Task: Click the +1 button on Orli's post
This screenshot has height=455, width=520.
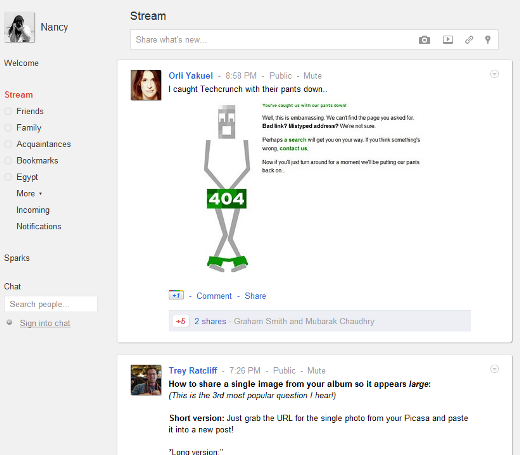Action: coord(176,295)
